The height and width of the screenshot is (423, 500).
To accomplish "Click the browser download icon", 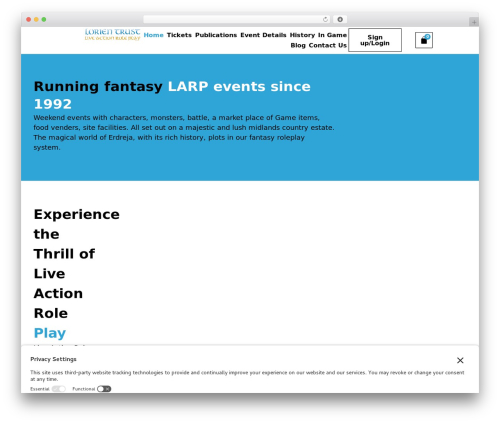I will coord(340,19).
